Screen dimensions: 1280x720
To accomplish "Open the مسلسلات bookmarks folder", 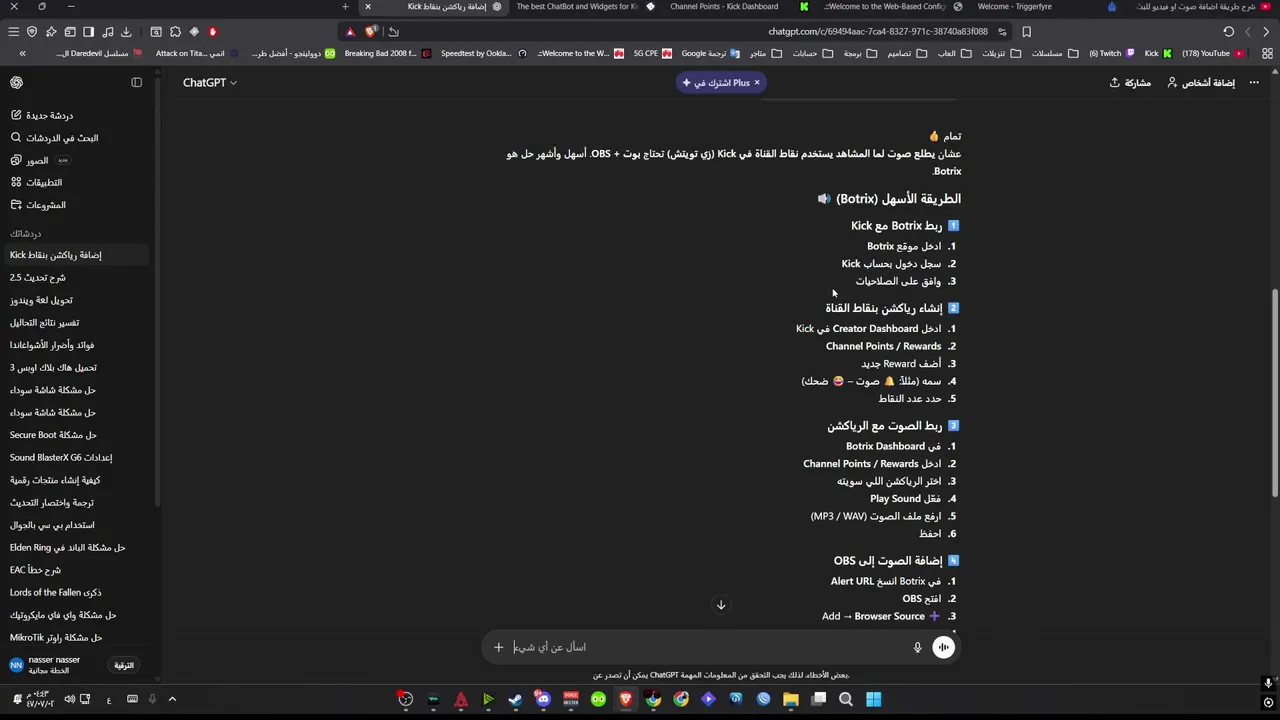I will 1056,53.
